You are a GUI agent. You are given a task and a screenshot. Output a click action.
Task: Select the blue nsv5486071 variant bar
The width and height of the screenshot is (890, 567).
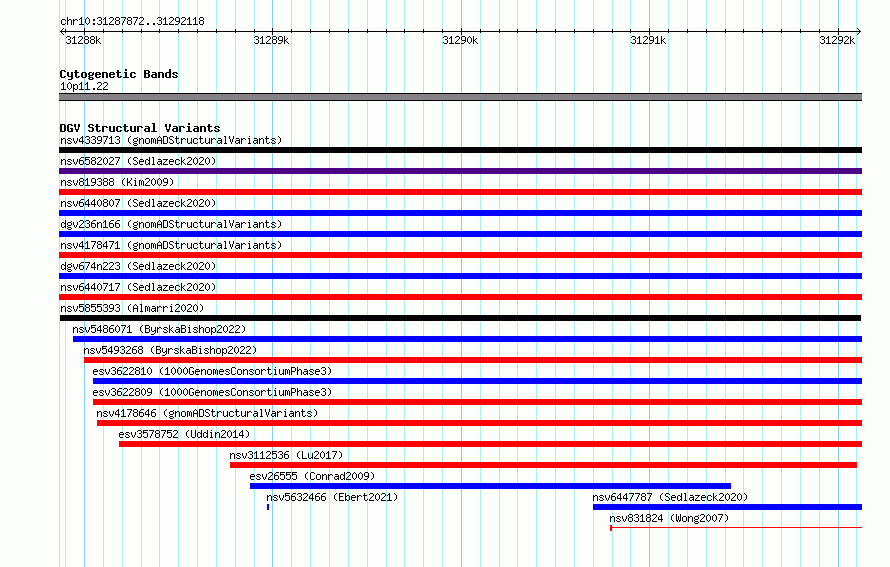[x=467, y=339]
